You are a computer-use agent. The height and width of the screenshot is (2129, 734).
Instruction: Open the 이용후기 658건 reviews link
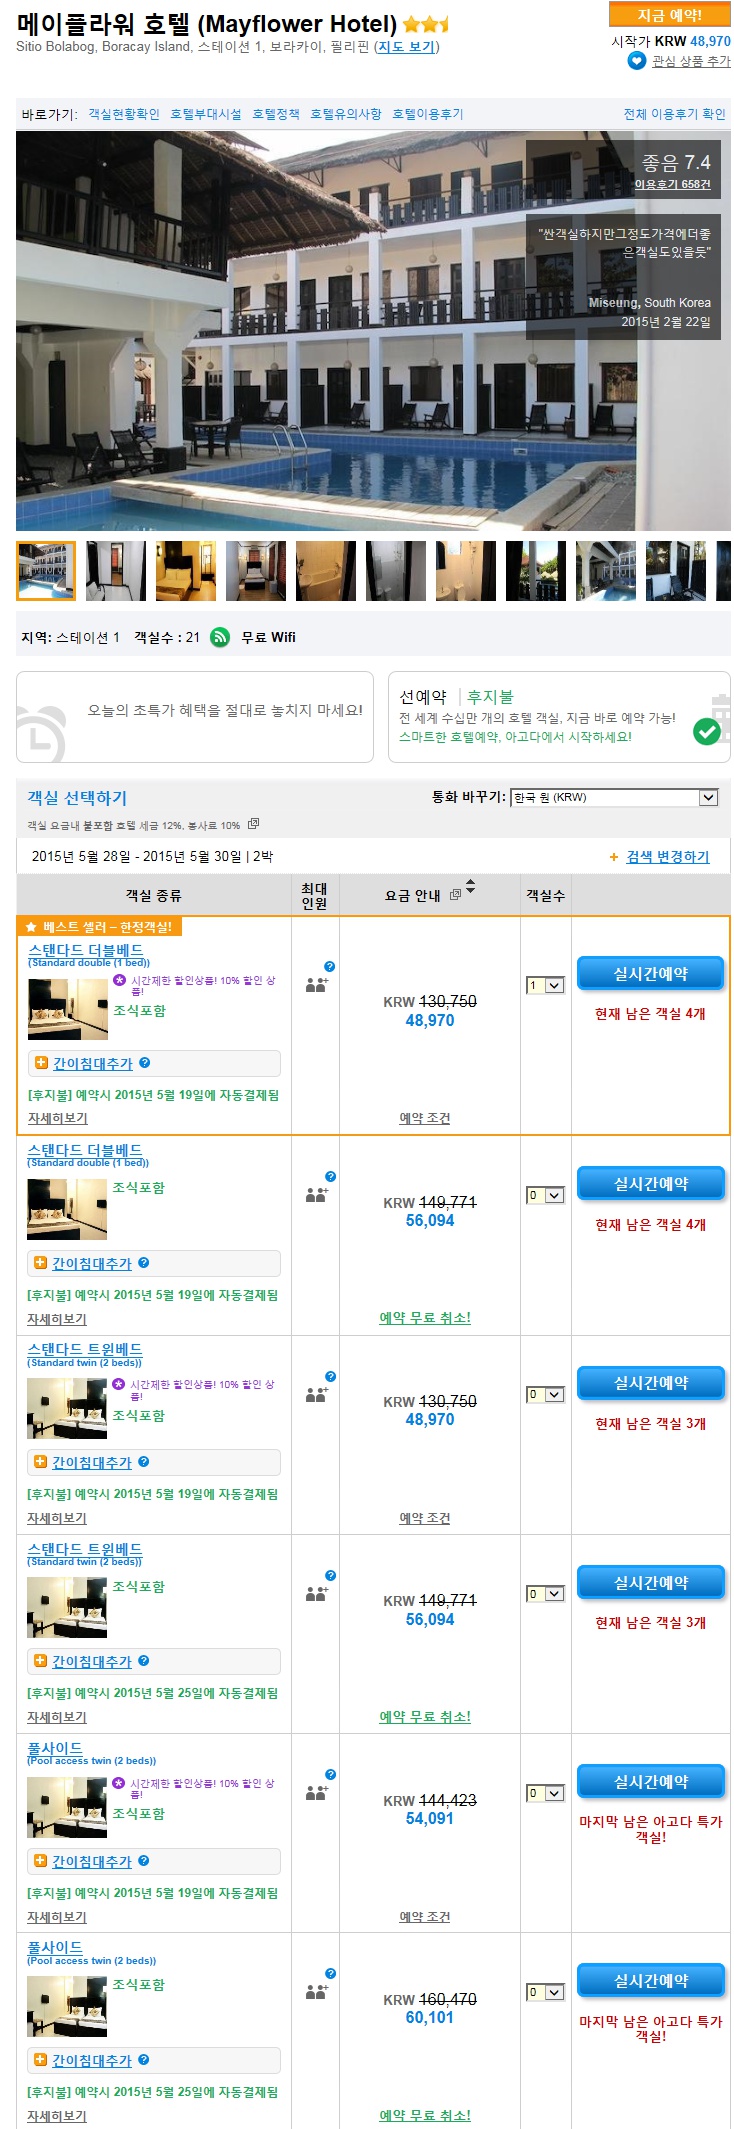tap(673, 184)
